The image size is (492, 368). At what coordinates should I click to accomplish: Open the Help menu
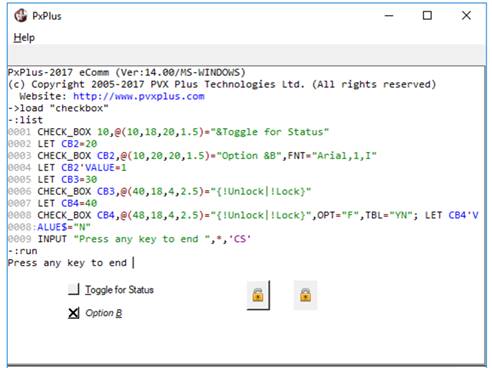pos(24,38)
